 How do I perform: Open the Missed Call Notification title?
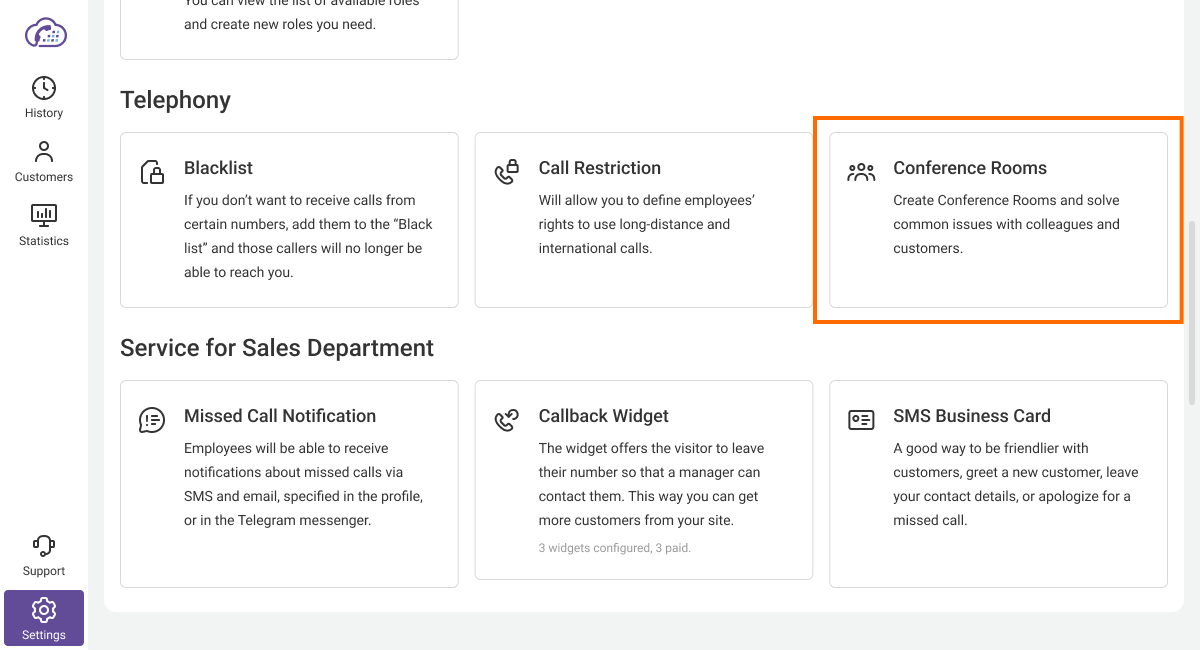coord(280,416)
